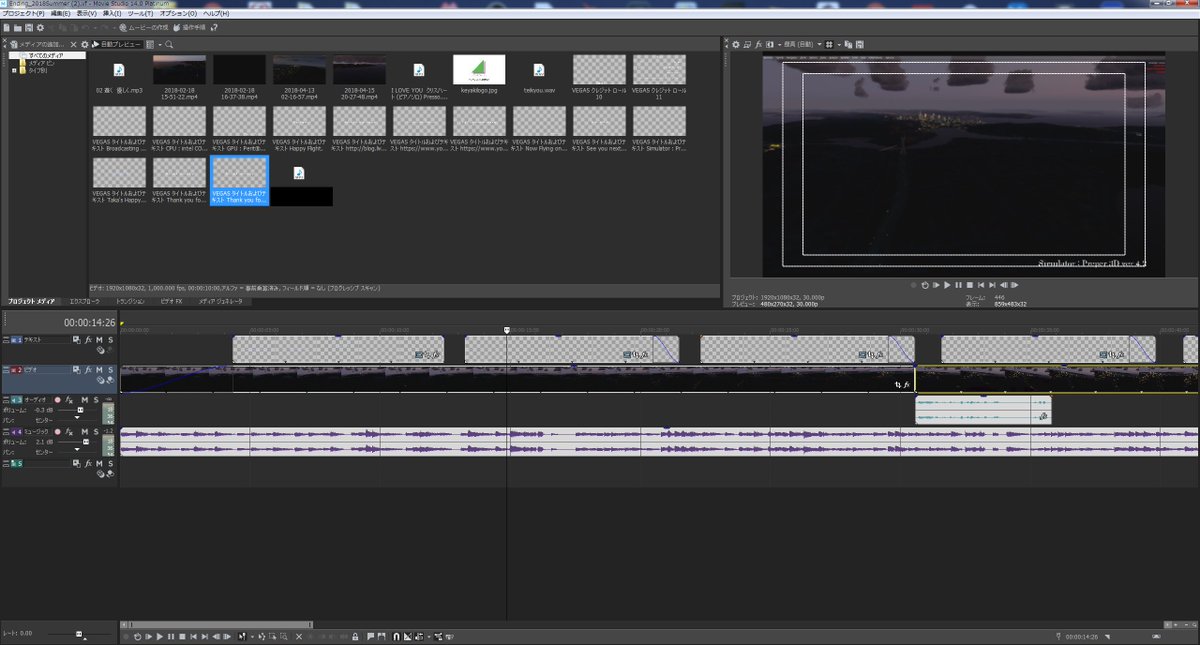Solo the テキスト video track
1200x645 pixels.
(110, 340)
